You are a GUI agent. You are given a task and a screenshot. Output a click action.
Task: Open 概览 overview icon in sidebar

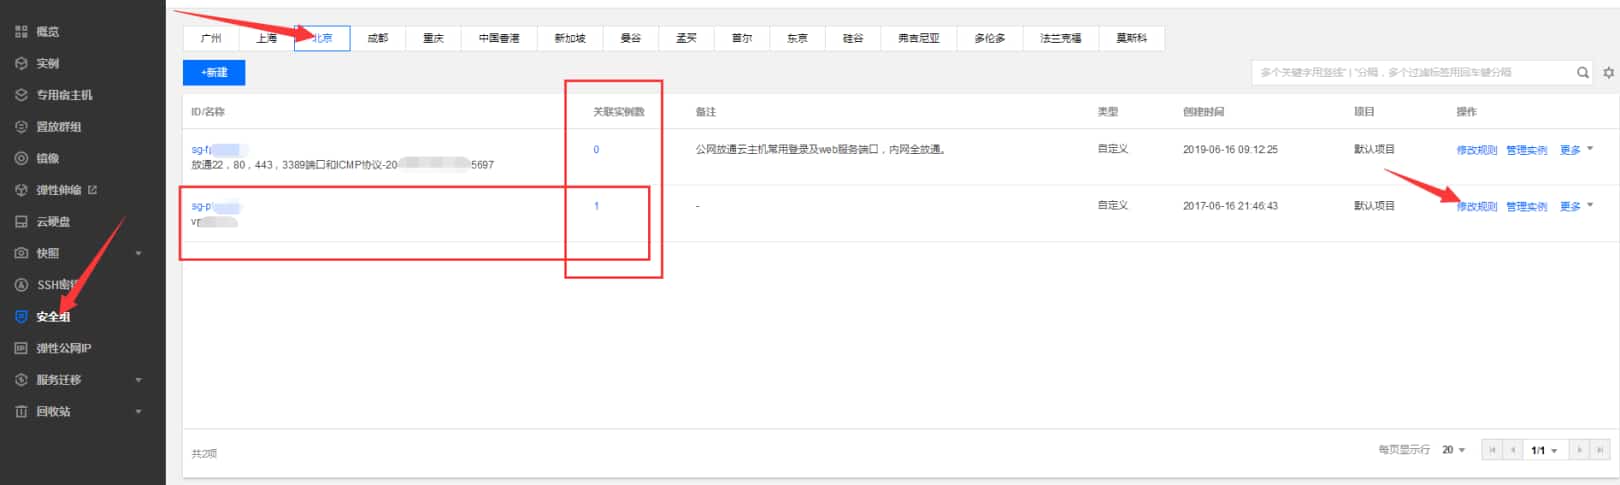pyautogui.click(x=21, y=32)
